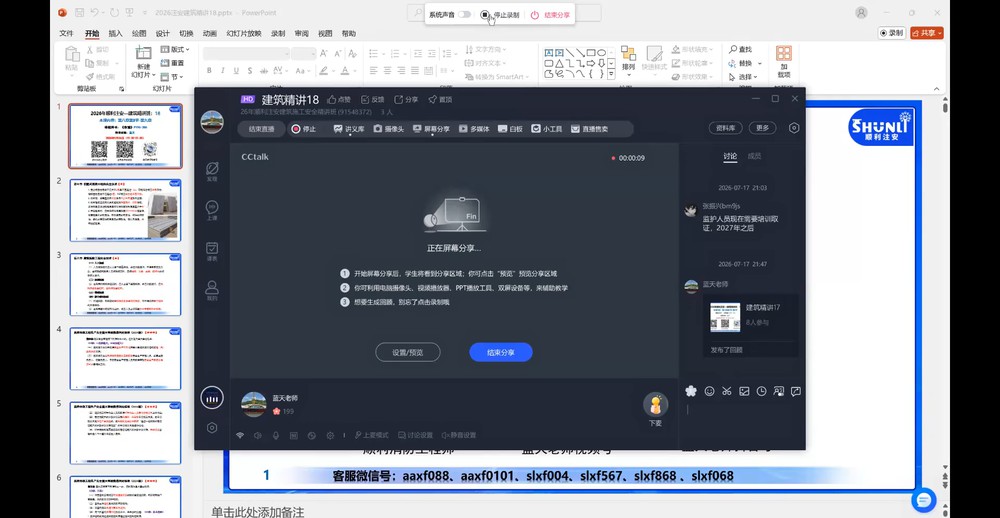The image size is (1000, 518).
Task: Click the 结束直播 button
Action: (261, 129)
